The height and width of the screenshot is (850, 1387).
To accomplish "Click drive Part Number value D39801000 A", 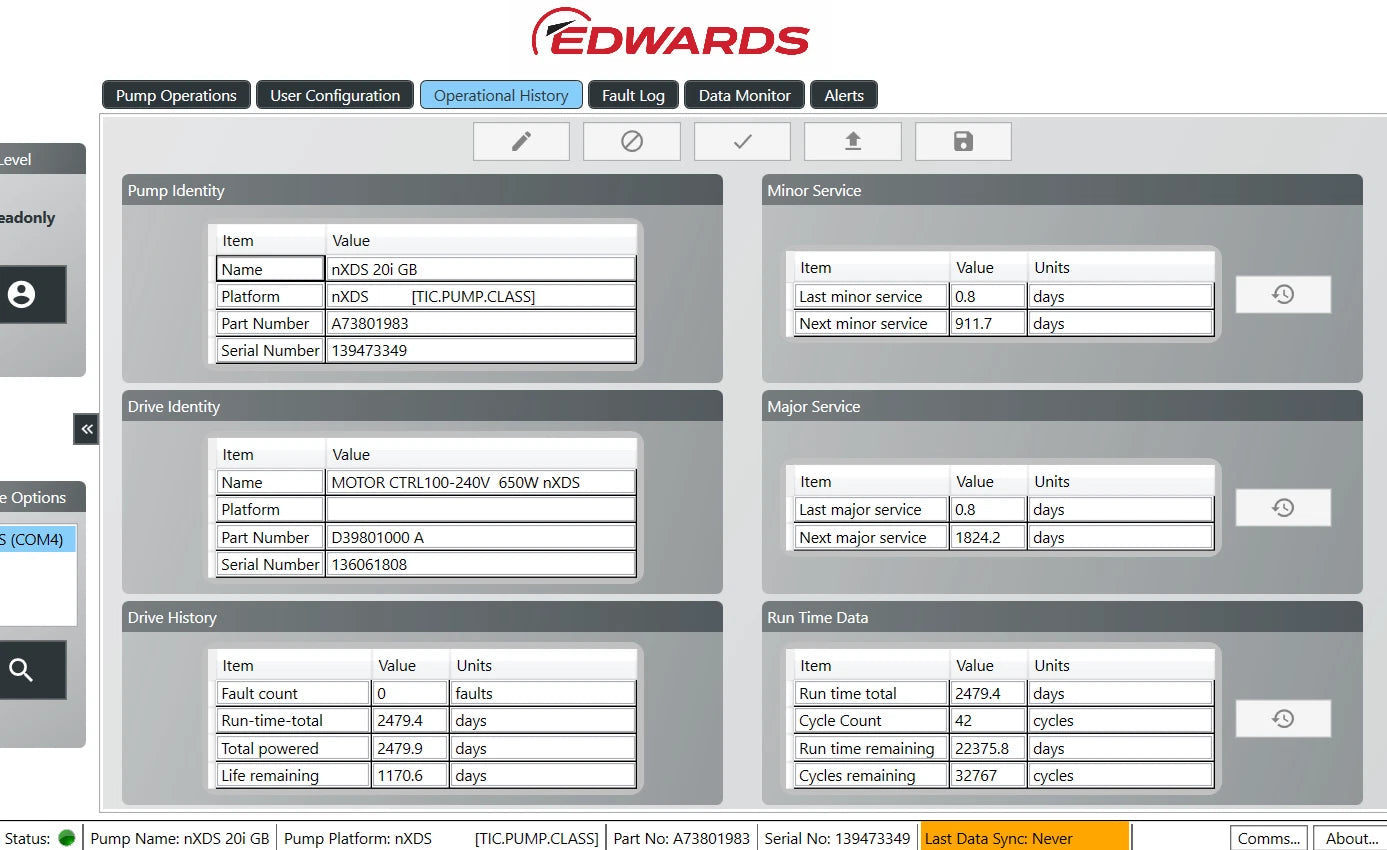I will (481, 537).
